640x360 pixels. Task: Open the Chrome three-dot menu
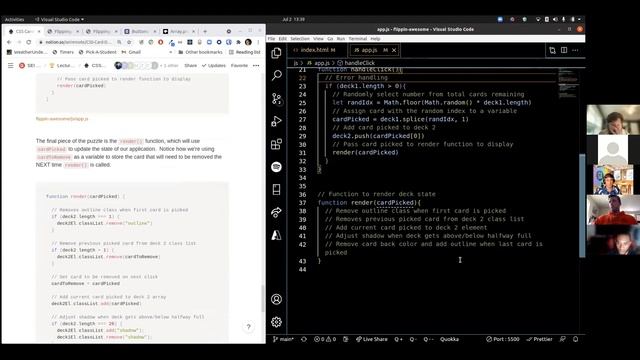pos(258,42)
